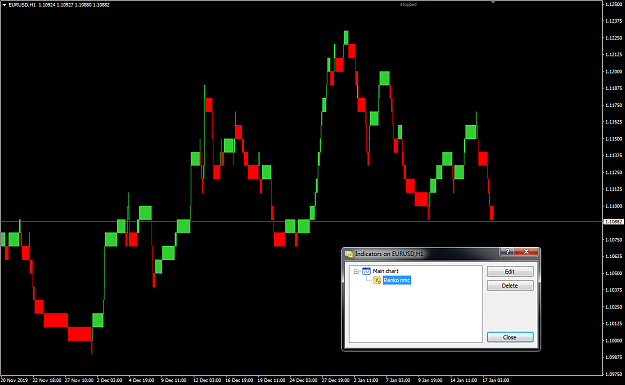Click the Main chart window icon
This screenshot has width=625, height=385.
pos(366,271)
